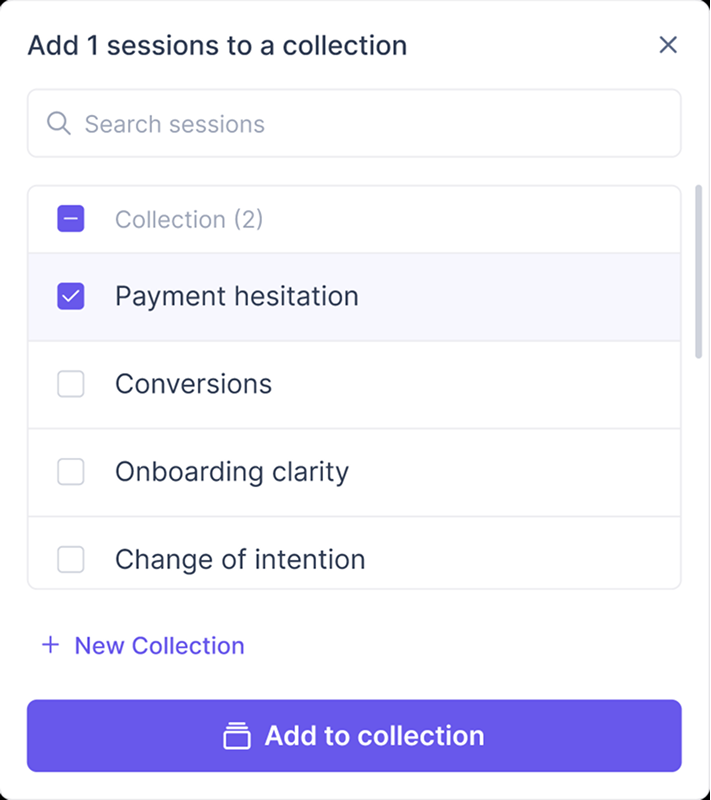The image size is (711, 800).
Task: Click the plus icon beside New Collection
Action: (48, 645)
